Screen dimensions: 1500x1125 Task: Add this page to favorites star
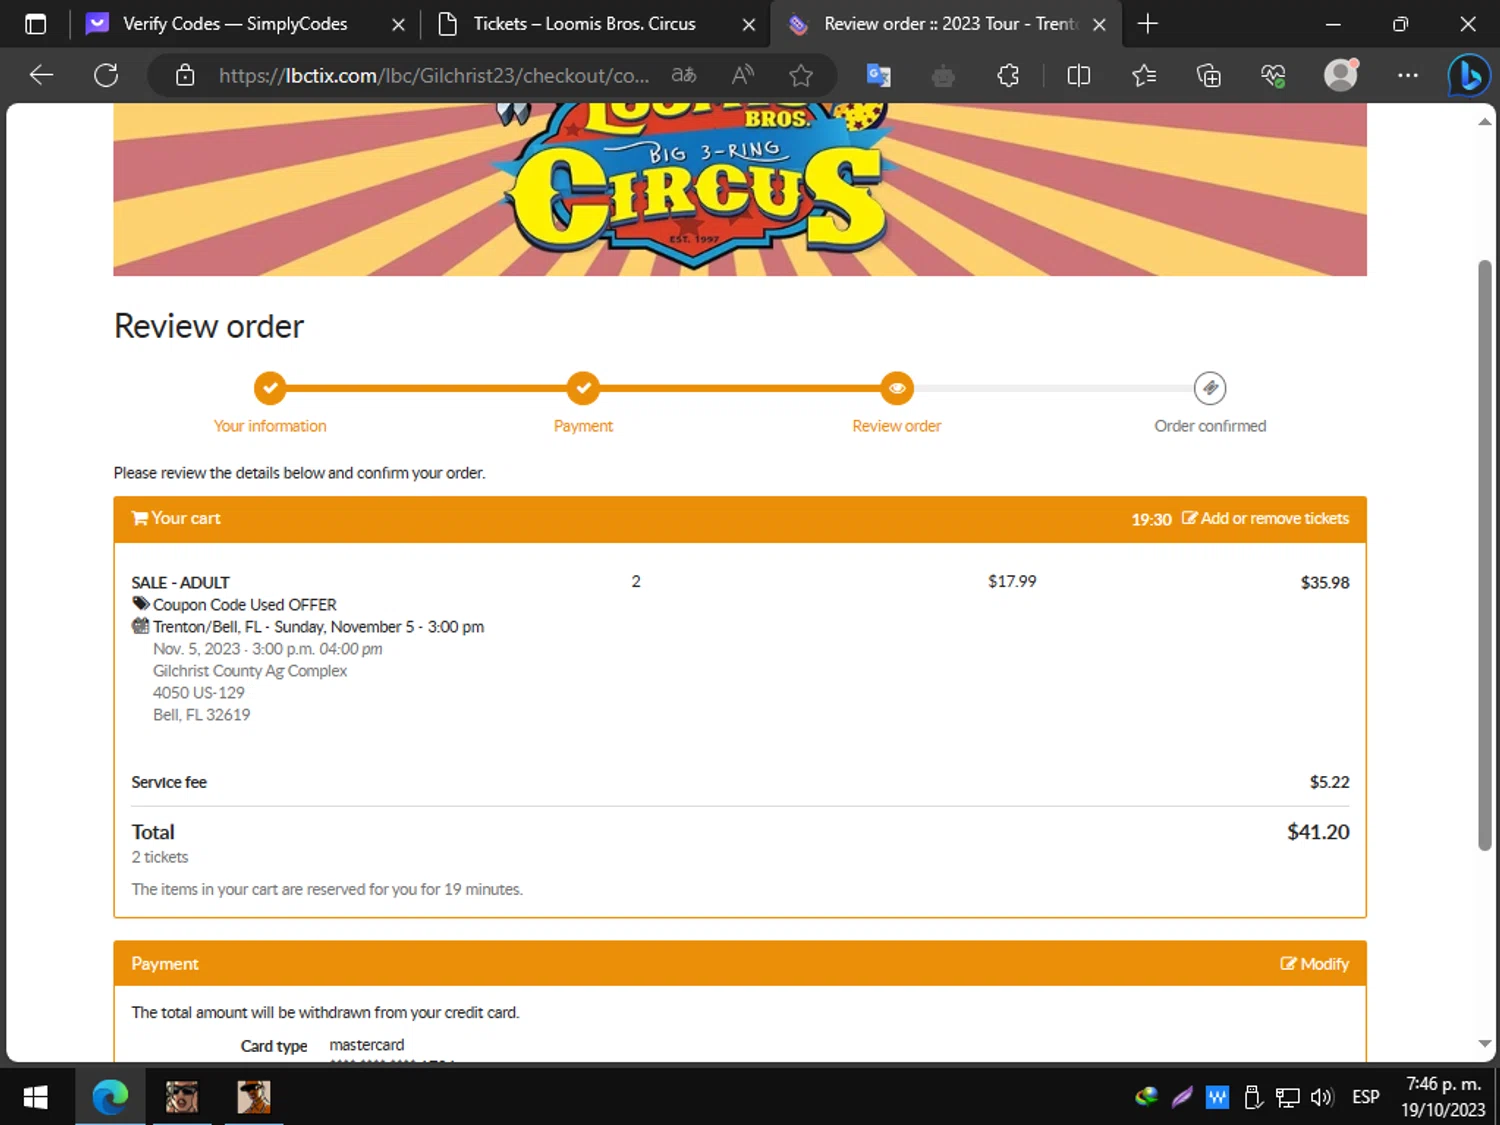coord(801,75)
